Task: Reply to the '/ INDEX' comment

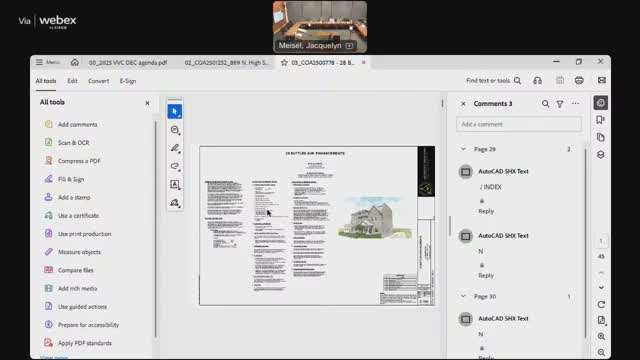Action: tap(486, 211)
